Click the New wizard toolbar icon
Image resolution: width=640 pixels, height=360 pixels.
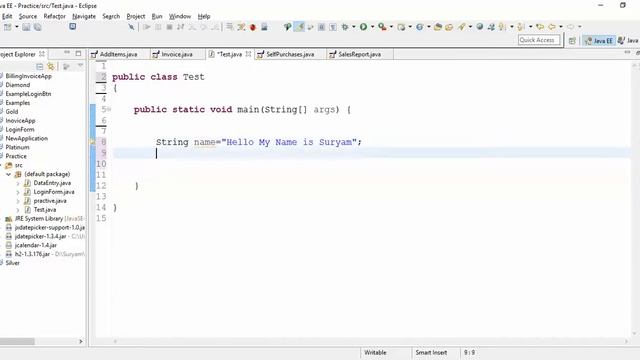(7, 27)
